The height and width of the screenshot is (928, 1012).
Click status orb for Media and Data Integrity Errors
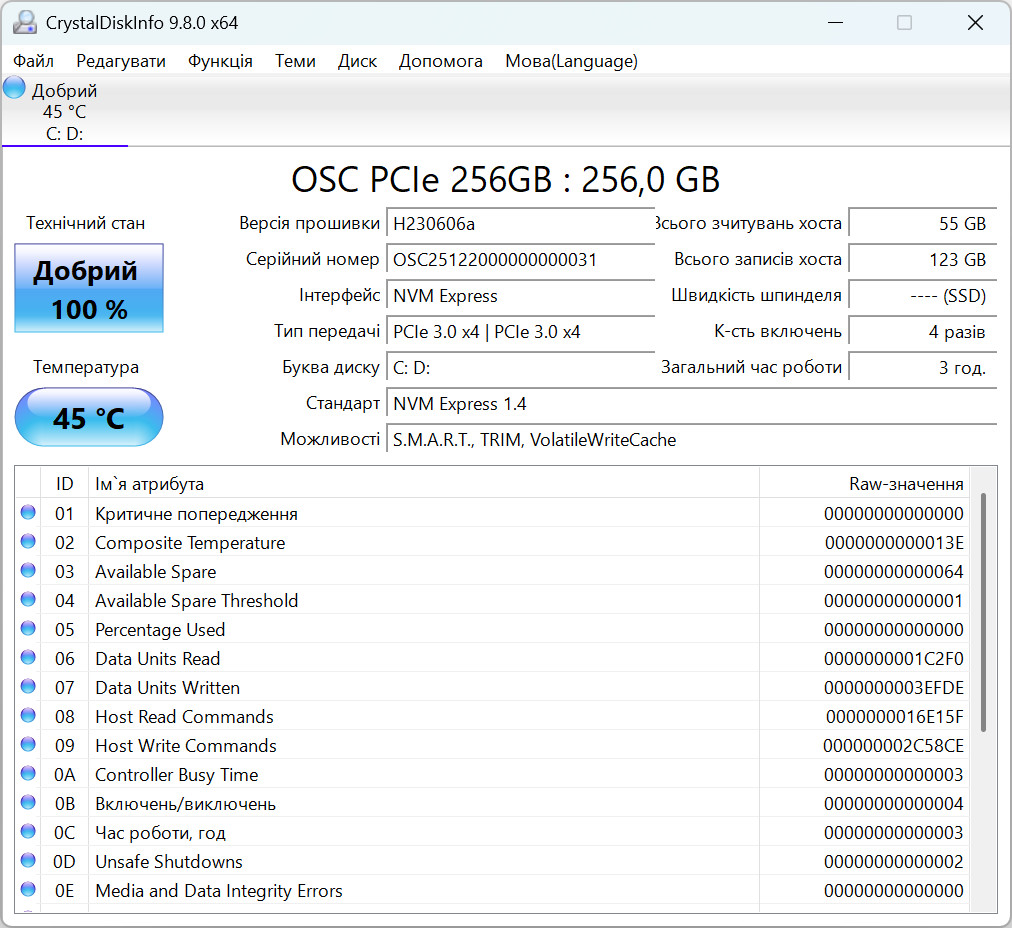pos(28,889)
